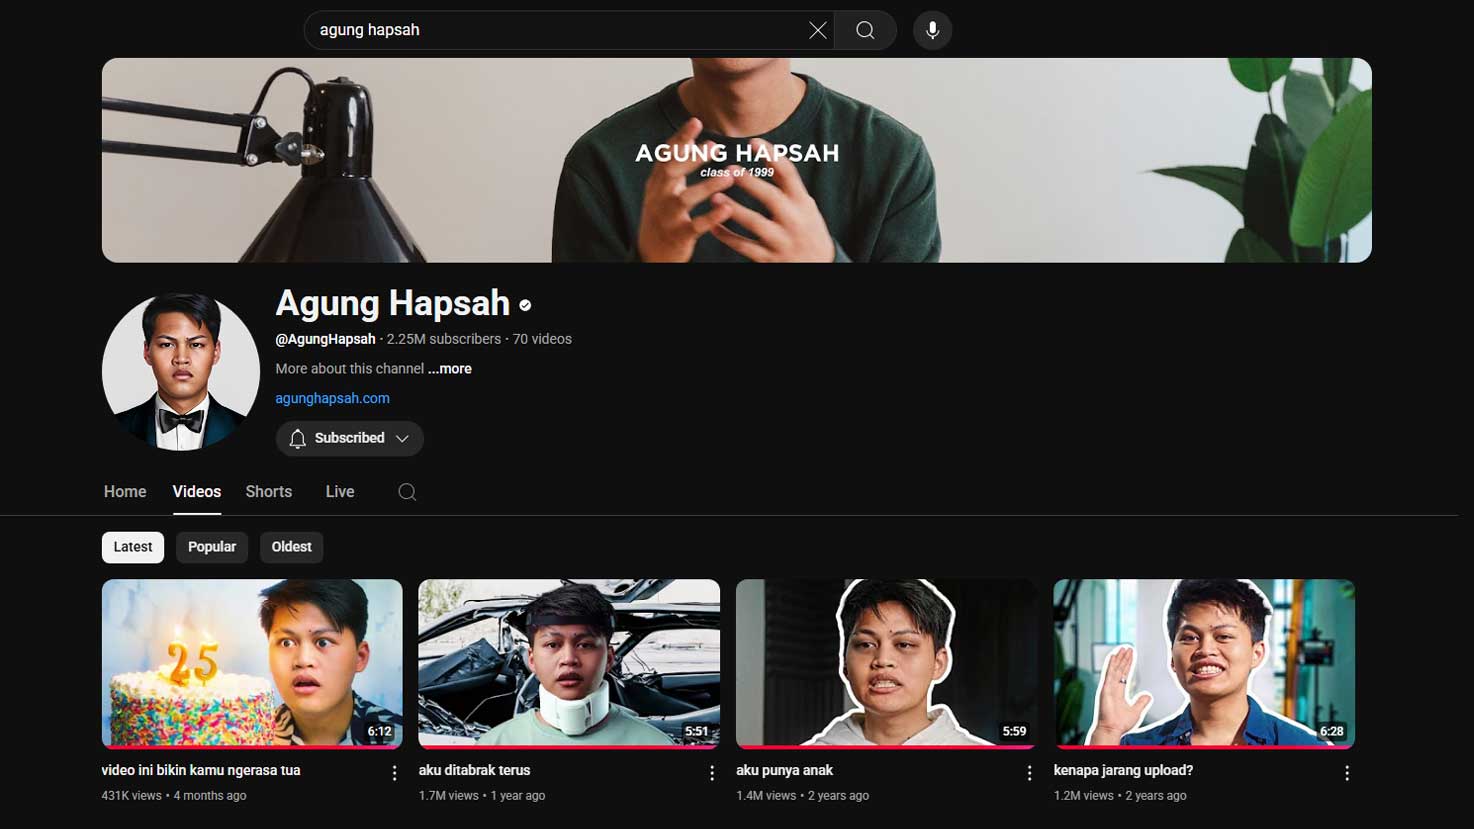Screen dimensions: 1474x829
Task: Expand the Subscribed button dropdown
Action: [403, 438]
